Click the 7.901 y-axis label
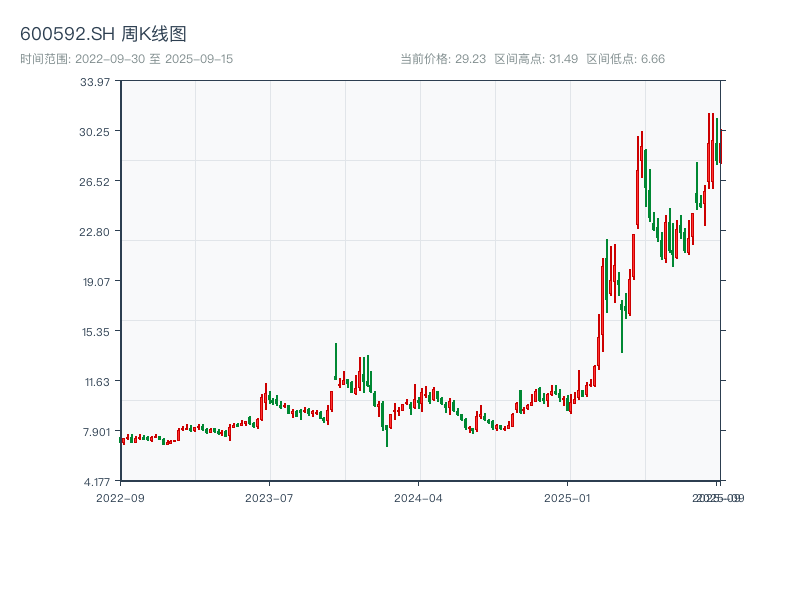 click(x=96, y=432)
